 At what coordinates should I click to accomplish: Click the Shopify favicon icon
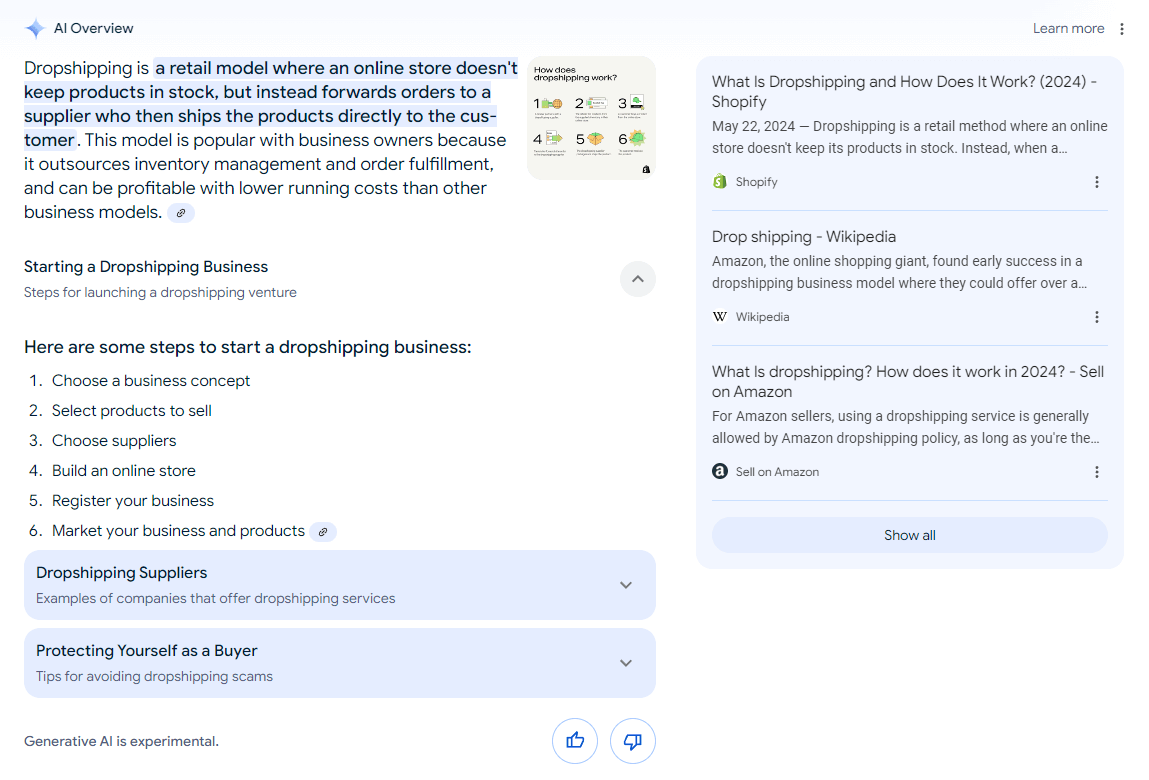click(x=720, y=181)
